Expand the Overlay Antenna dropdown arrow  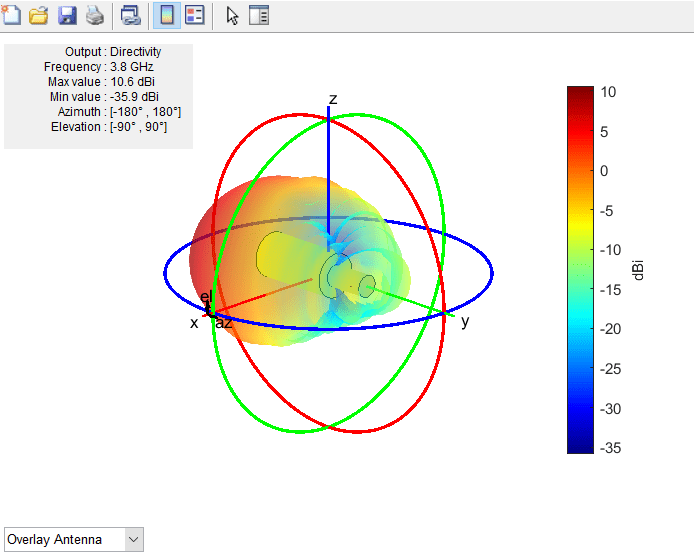click(134, 540)
